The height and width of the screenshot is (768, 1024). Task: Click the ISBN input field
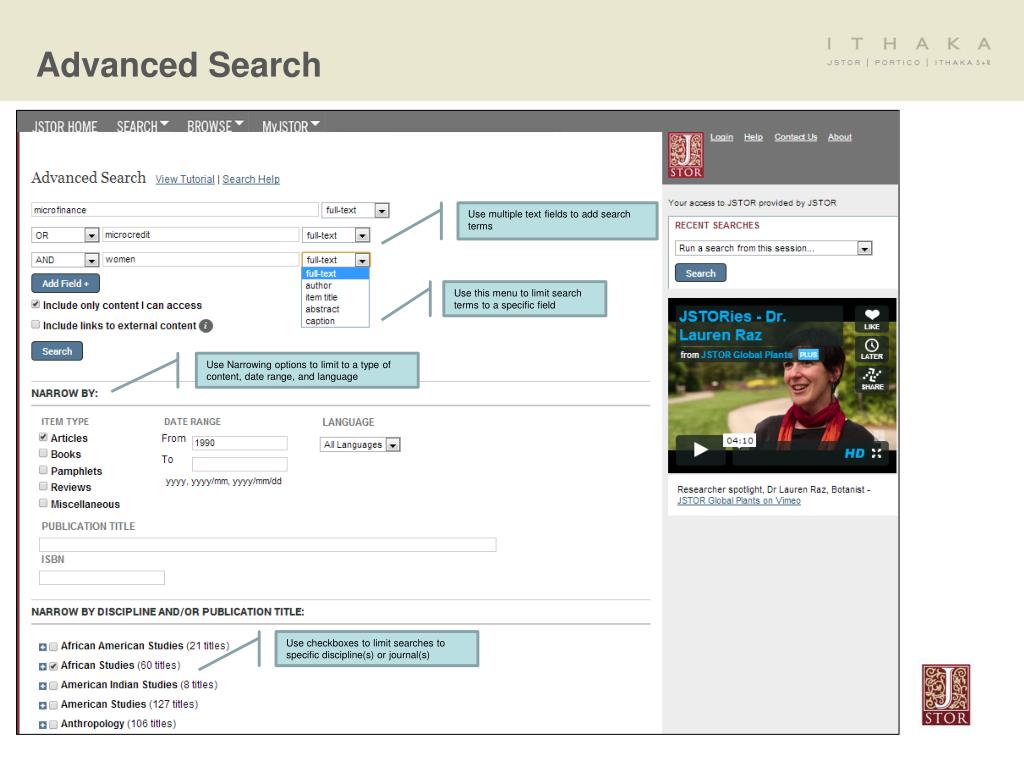coord(102,577)
